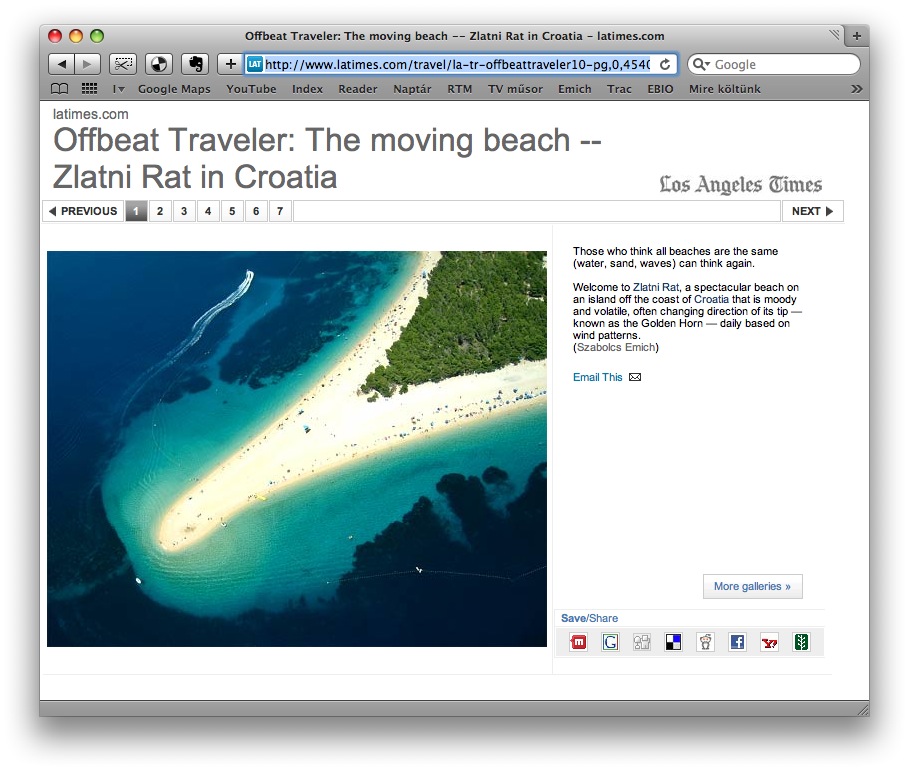The image size is (909, 771).
Task: Click the latimes.com header text
Action: coord(90,114)
